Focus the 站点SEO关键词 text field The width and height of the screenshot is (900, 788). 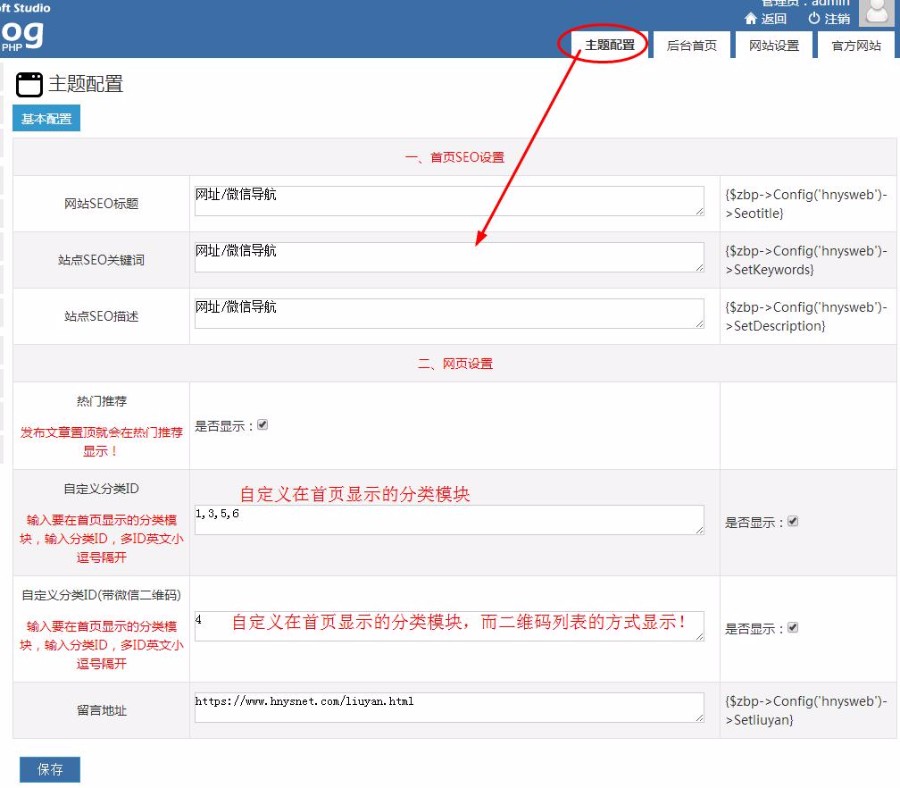449,257
